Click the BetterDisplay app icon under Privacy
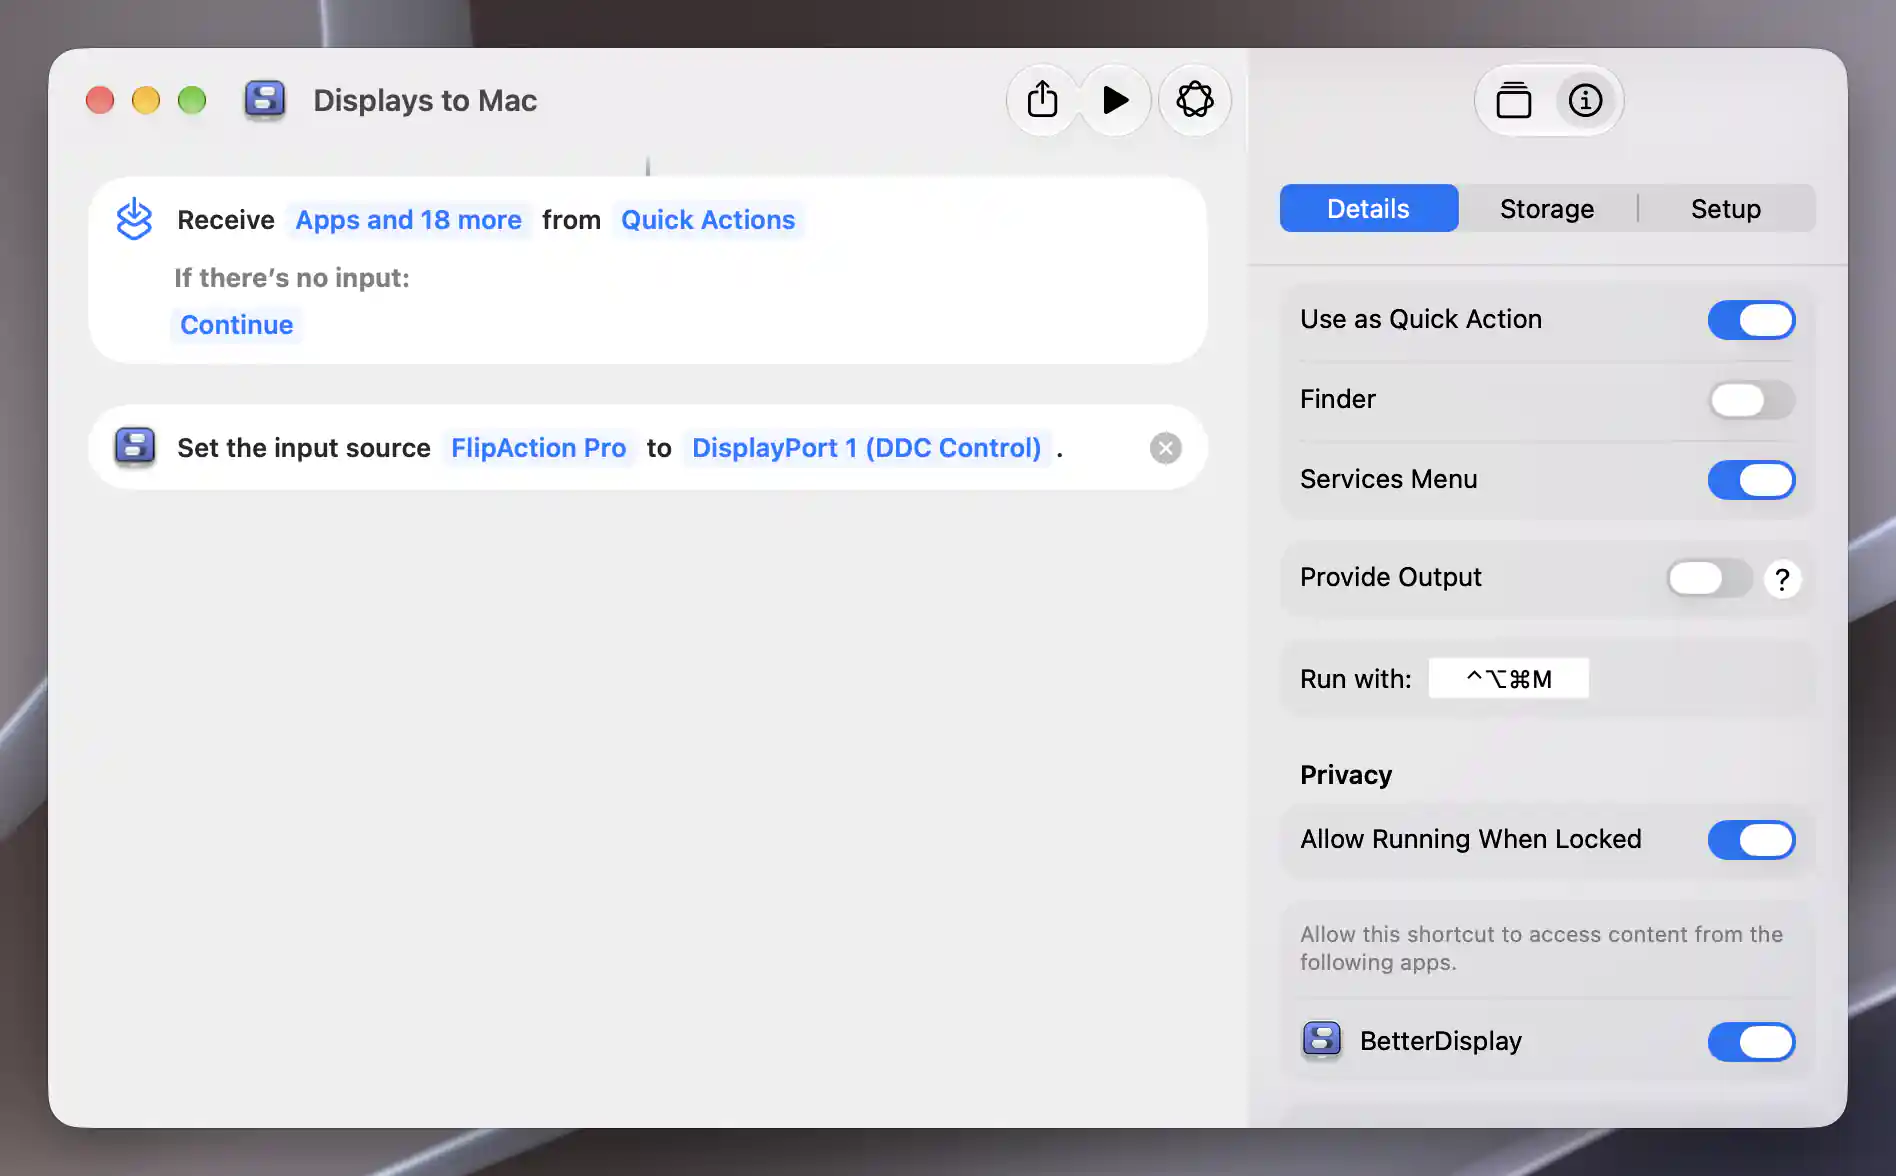The height and width of the screenshot is (1176, 1896). click(x=1321, y=1040)
